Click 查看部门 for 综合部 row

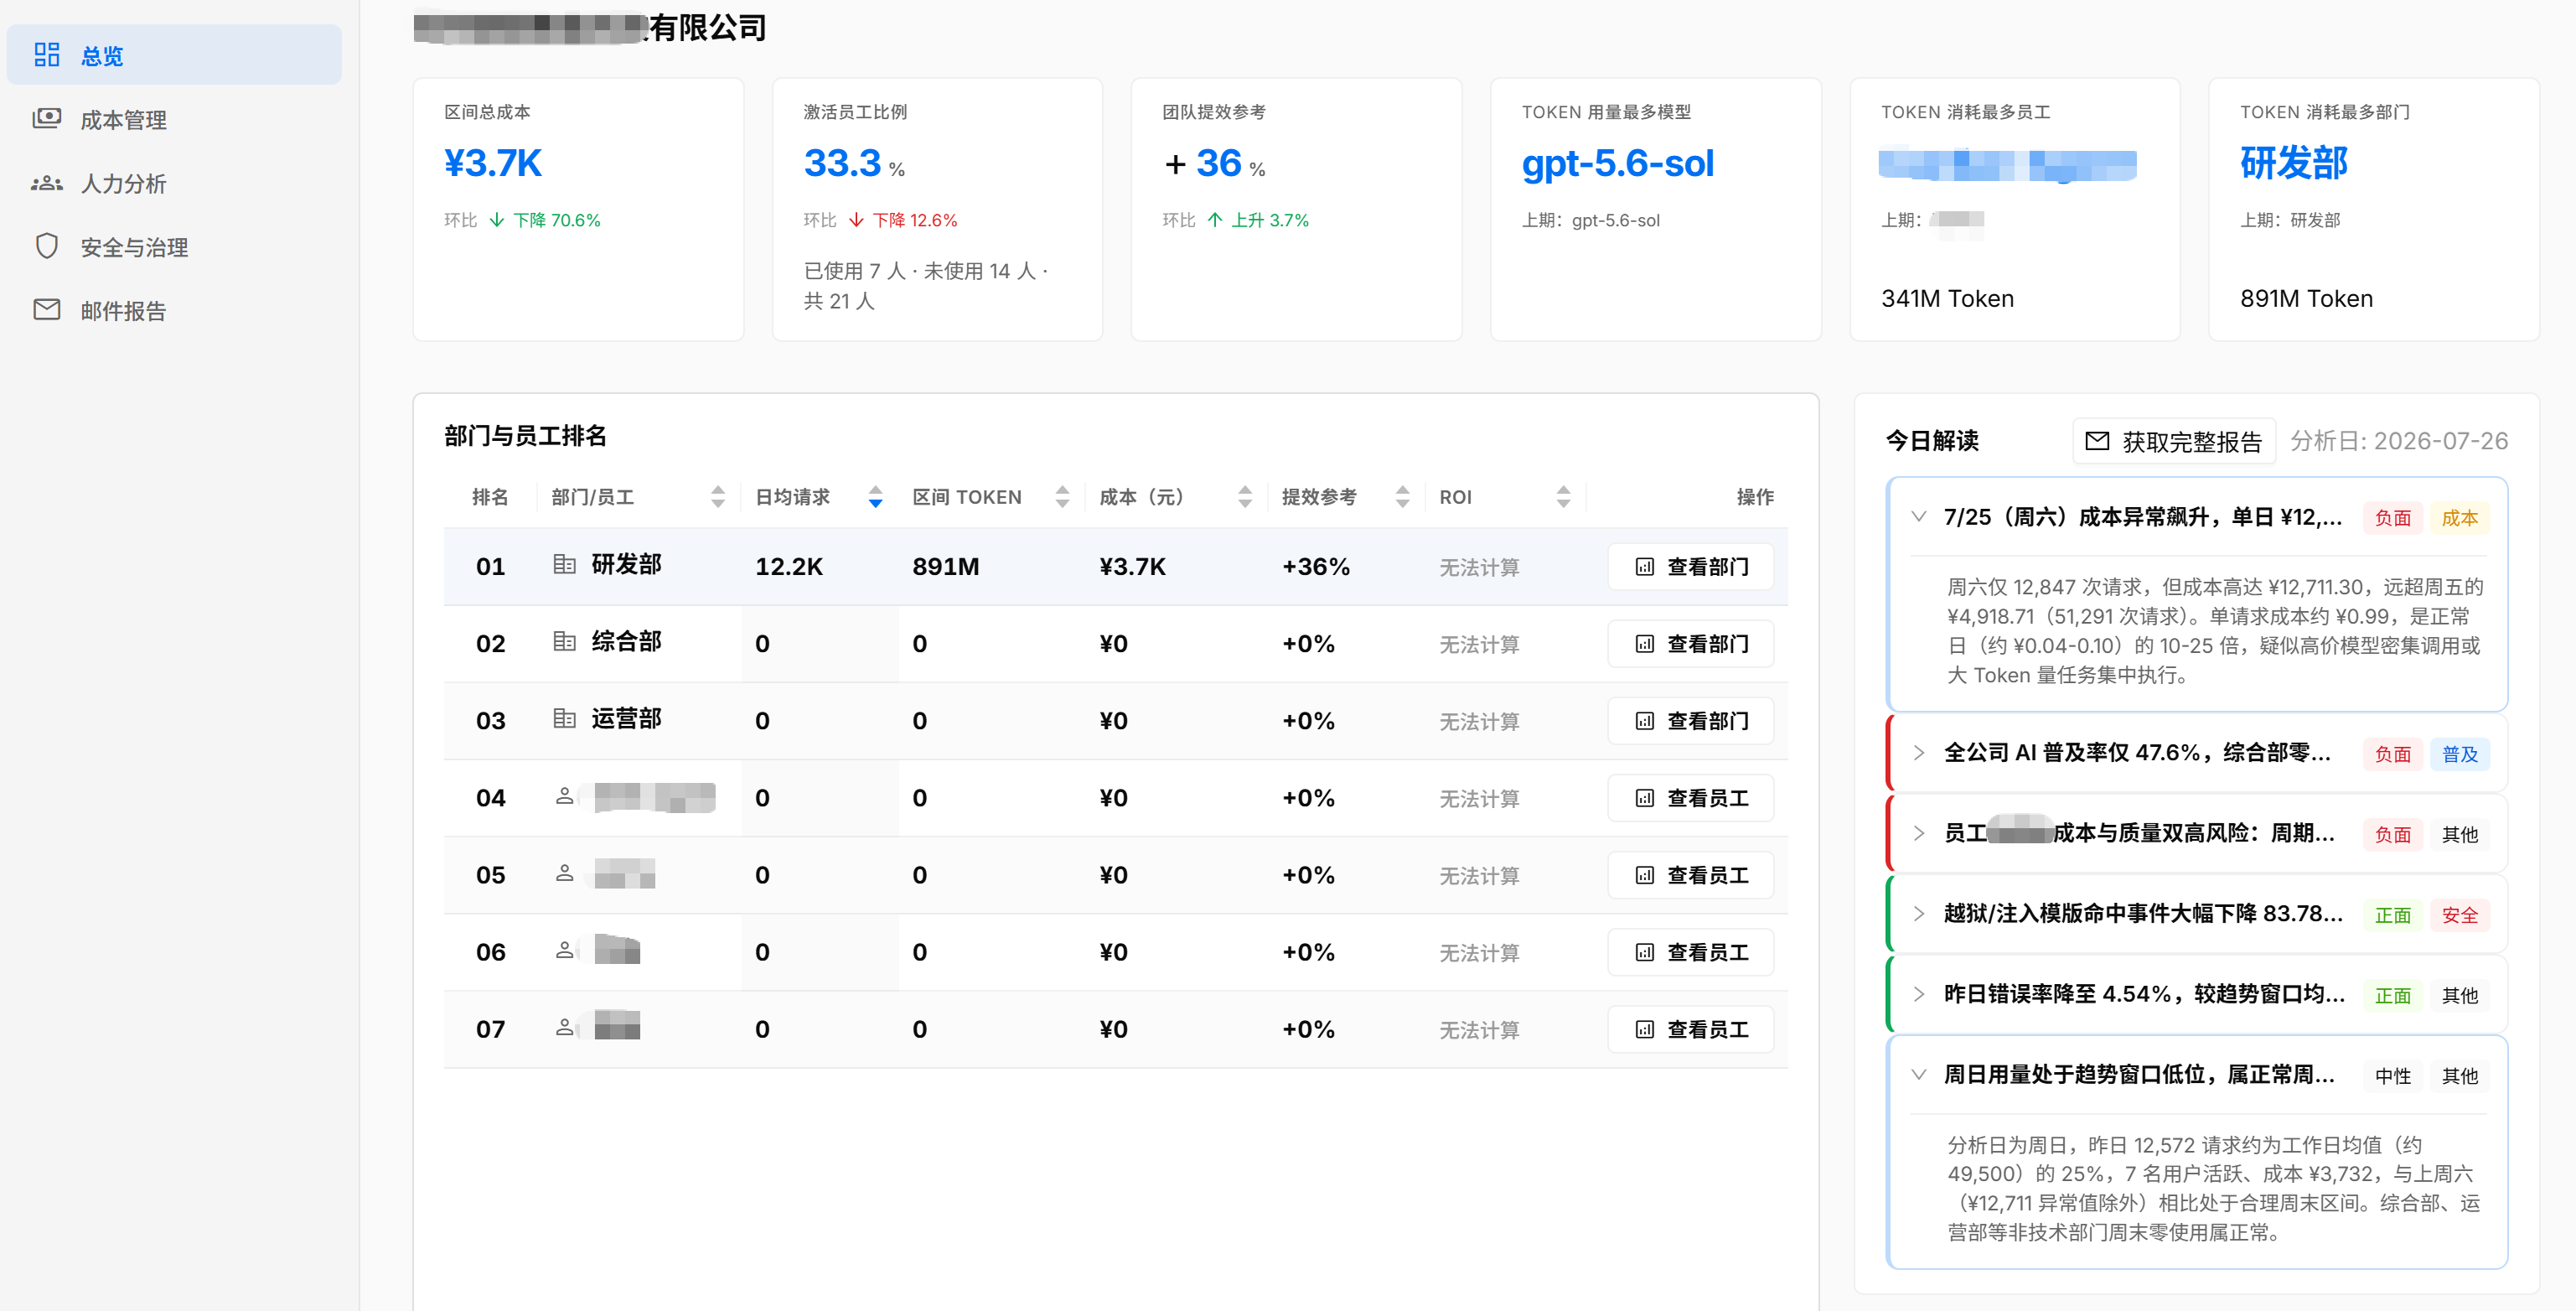coord(1690,644)
